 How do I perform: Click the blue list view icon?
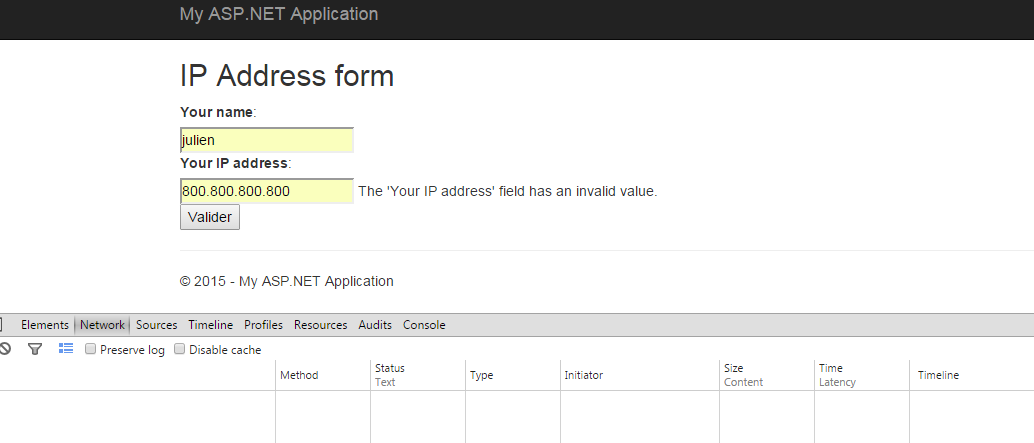66,349
